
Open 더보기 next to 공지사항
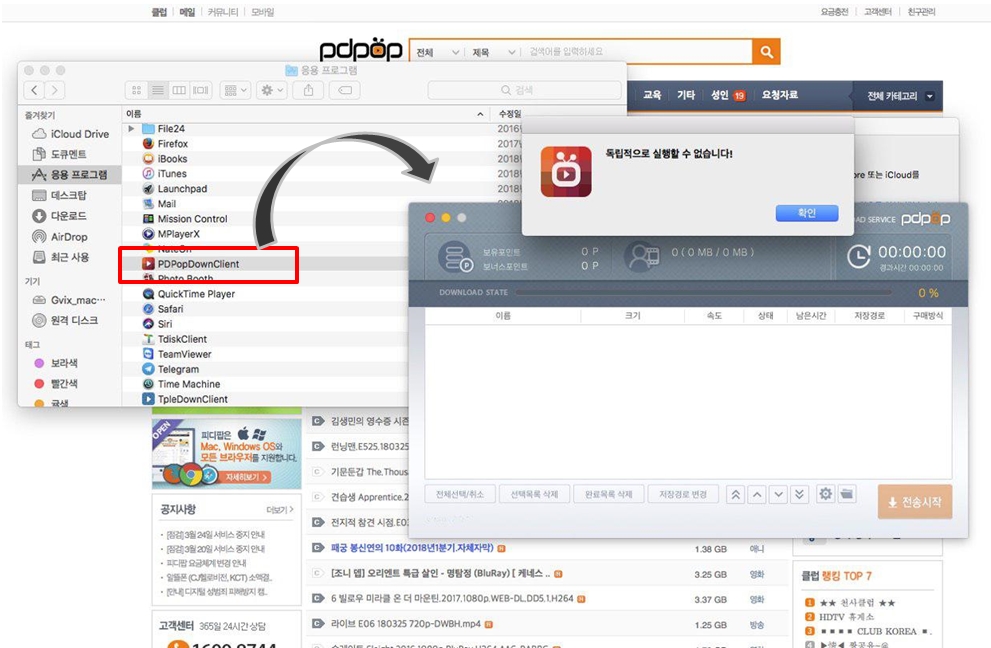coord(280,510)
